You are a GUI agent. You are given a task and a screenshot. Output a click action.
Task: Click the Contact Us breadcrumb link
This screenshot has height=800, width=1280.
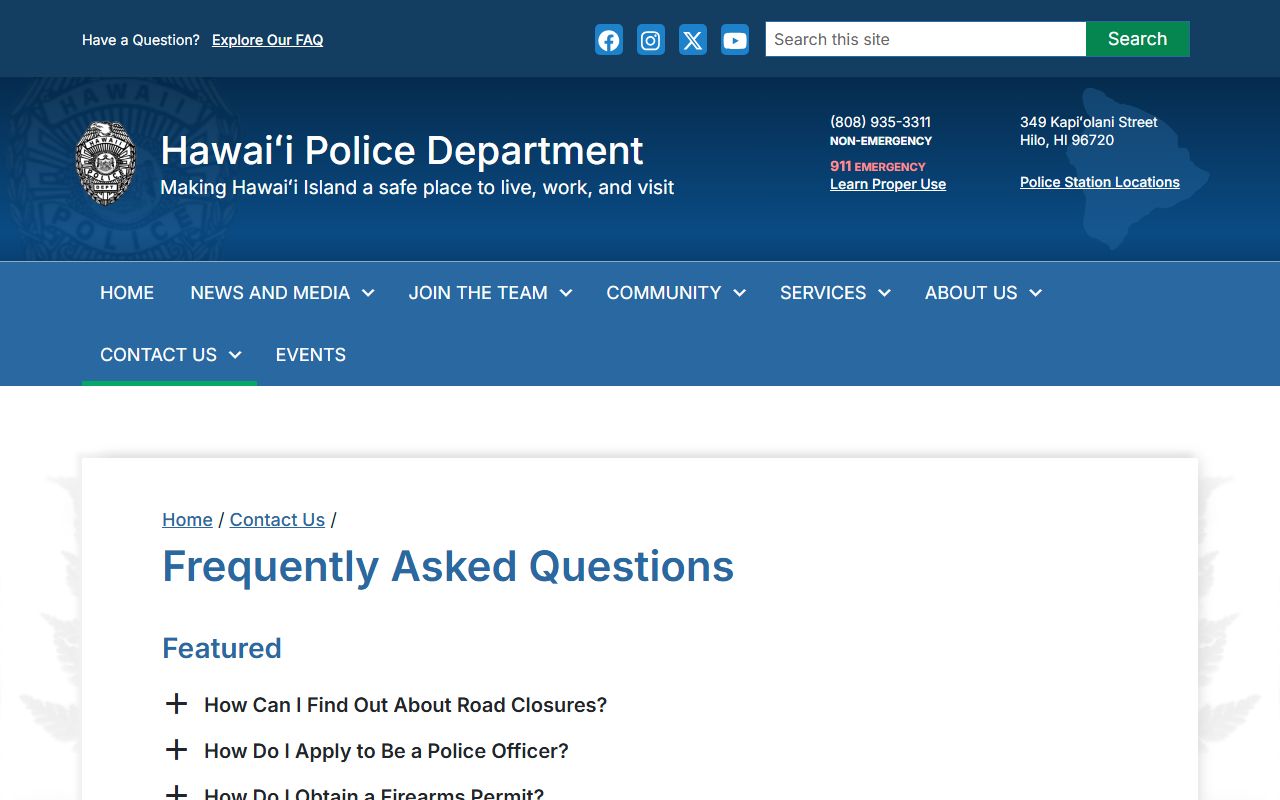(x=277, y=520)
